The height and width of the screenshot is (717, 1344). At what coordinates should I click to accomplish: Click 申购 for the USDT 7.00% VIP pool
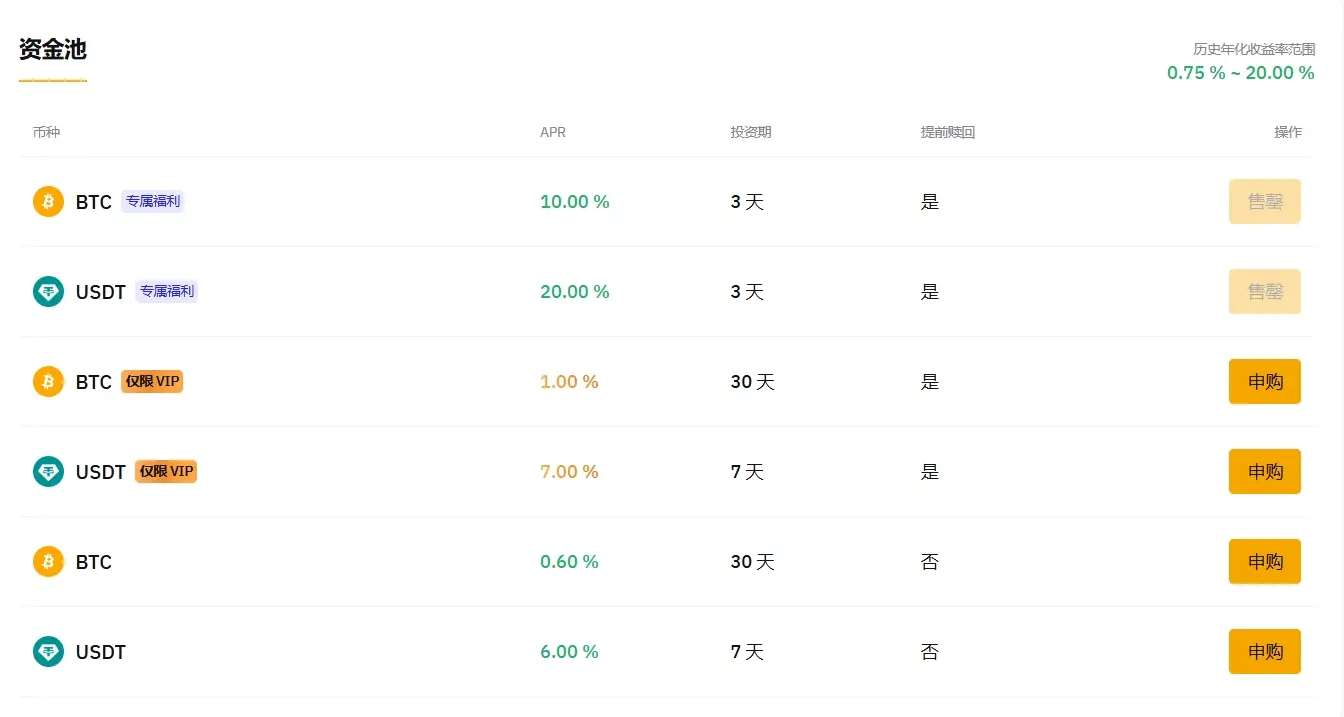1265,471
